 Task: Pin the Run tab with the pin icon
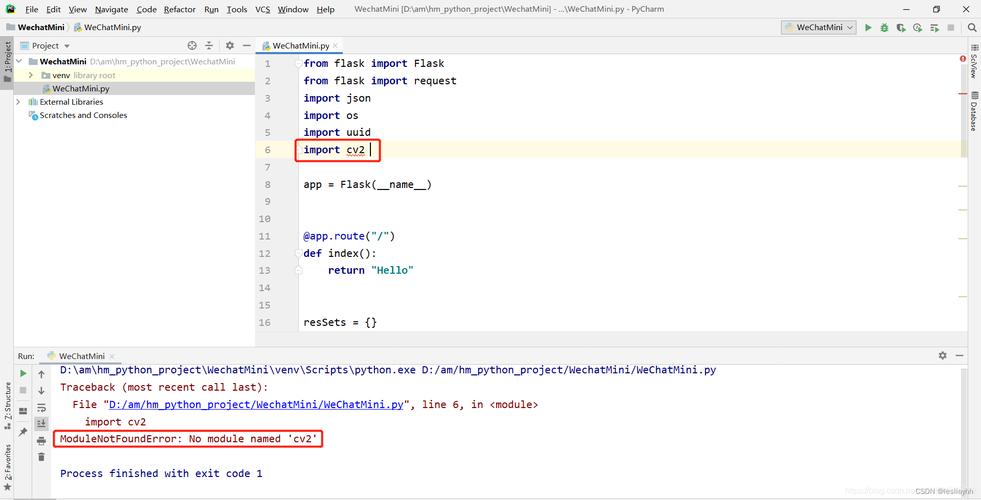pos(23,432)
